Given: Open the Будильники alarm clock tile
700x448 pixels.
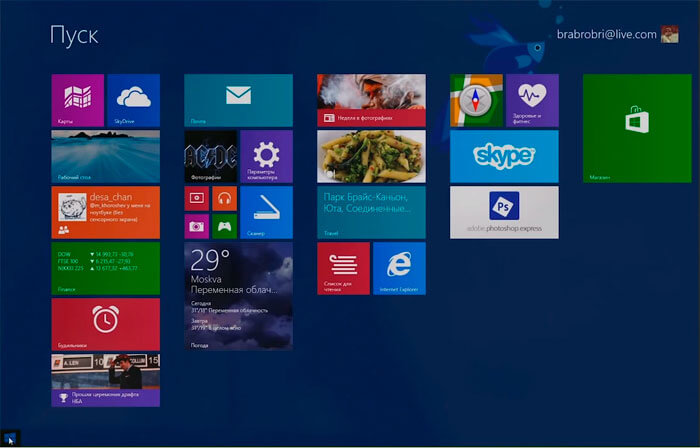Looking at the screenshot, I should click(x=105, y=324).
